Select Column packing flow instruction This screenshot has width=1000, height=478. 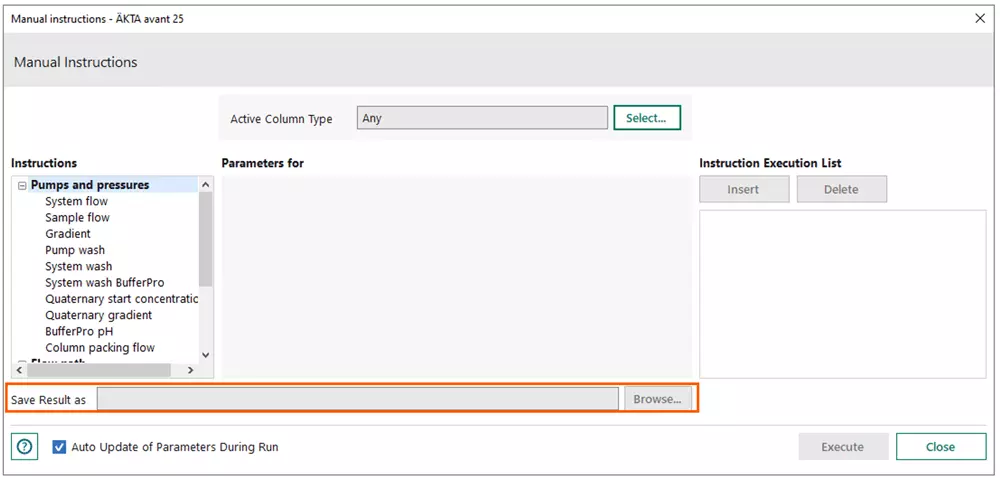point(100,348)
